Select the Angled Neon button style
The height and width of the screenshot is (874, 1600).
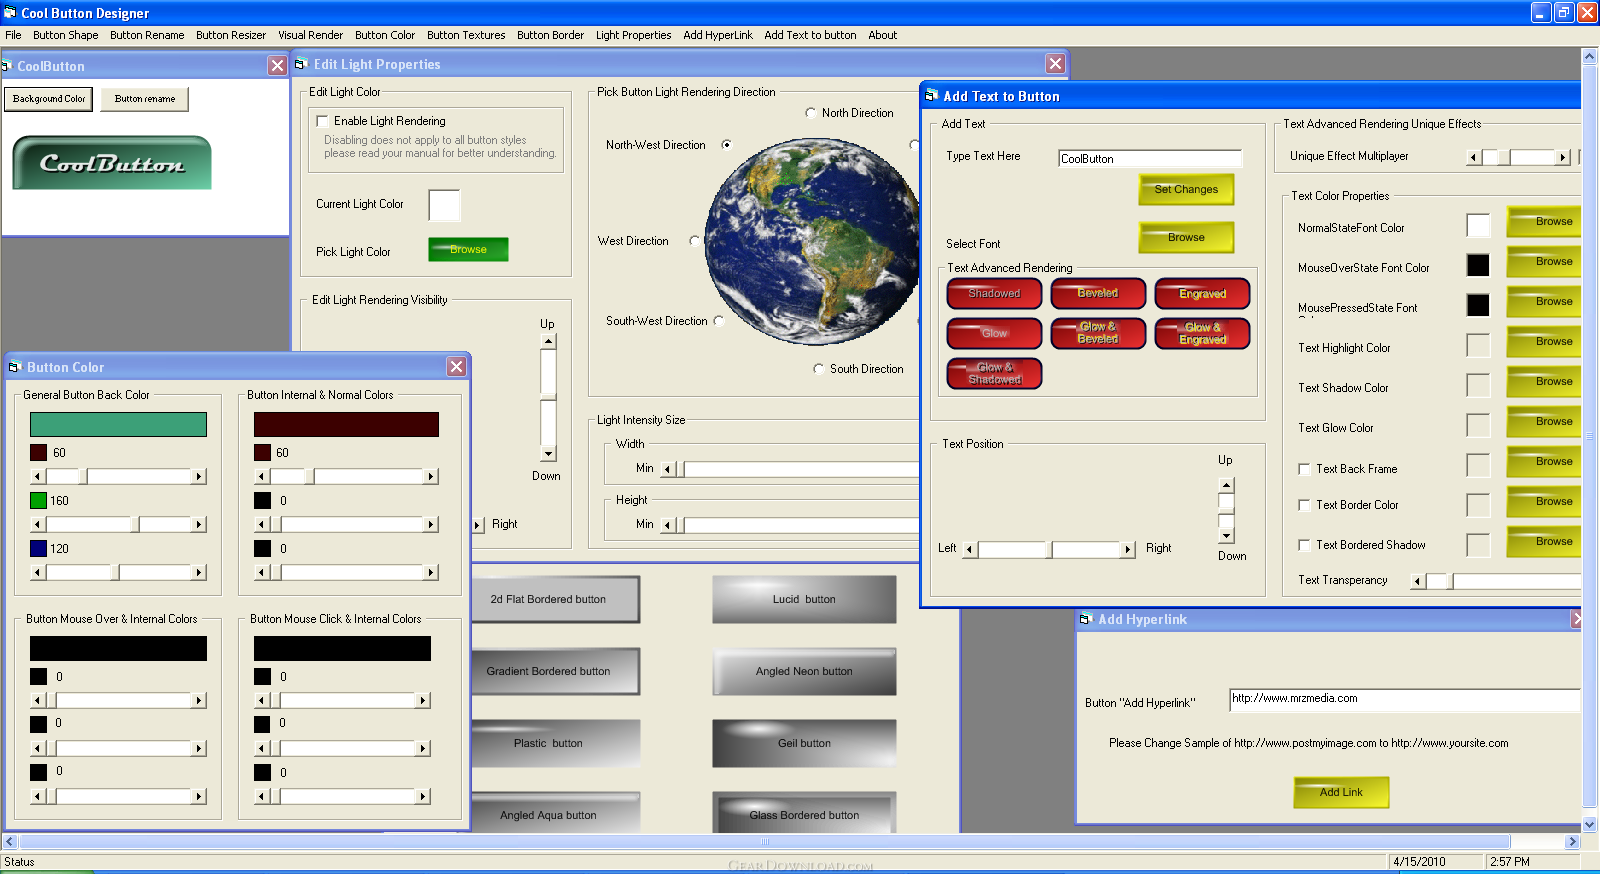pos(804,672)
